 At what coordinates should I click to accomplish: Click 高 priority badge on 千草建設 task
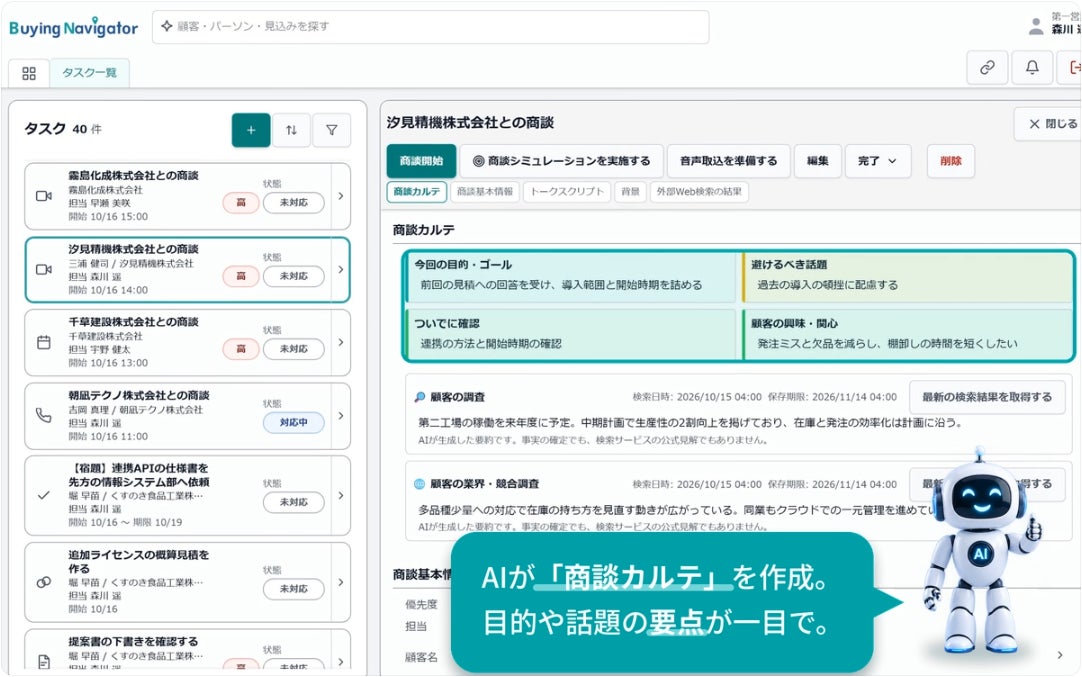pyautogui.click(x=241, y=349)
